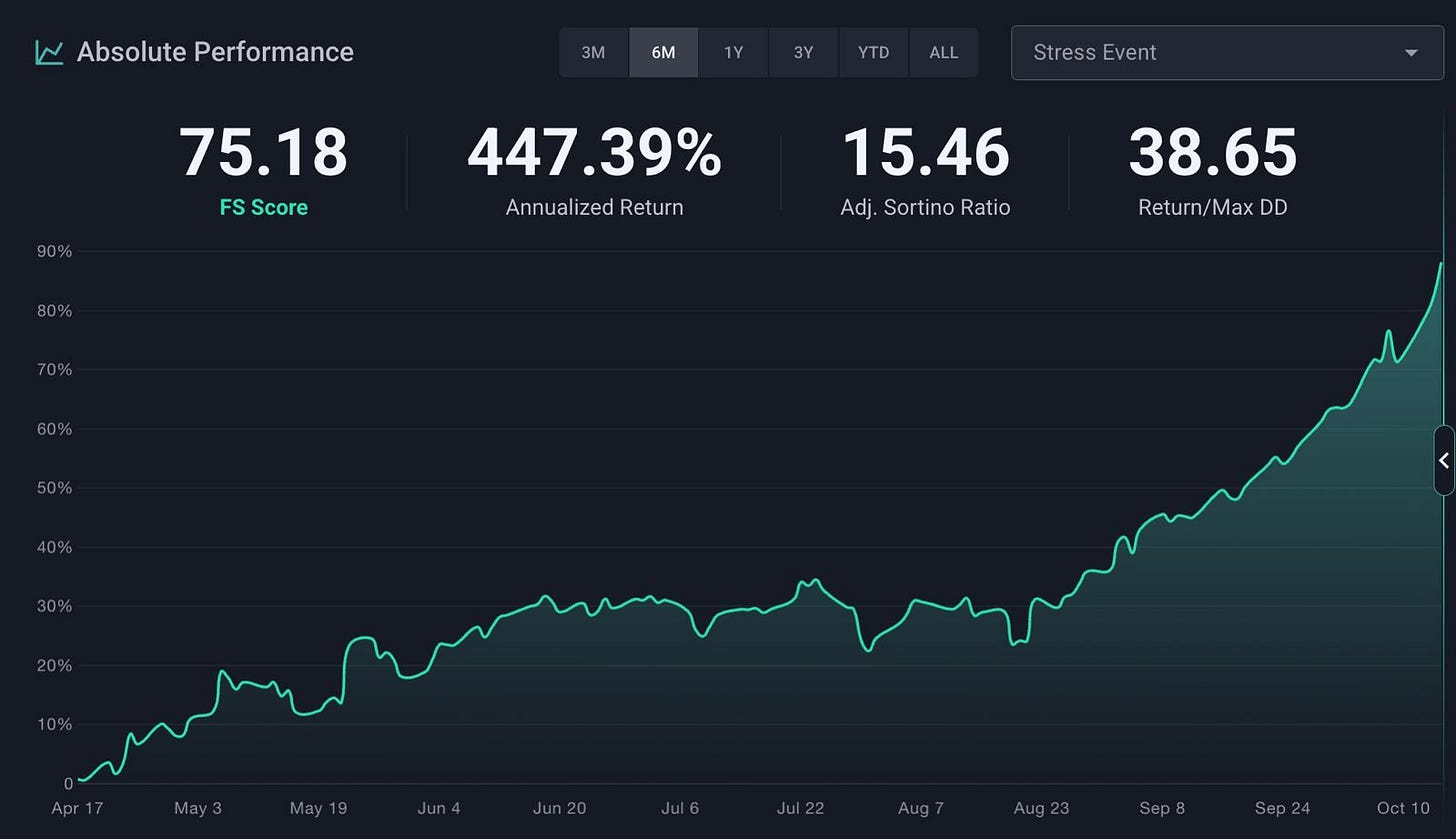1456x839 pixels.
Task: Expand the side panel chevron handle
Action: click(x=1444, y=460)
